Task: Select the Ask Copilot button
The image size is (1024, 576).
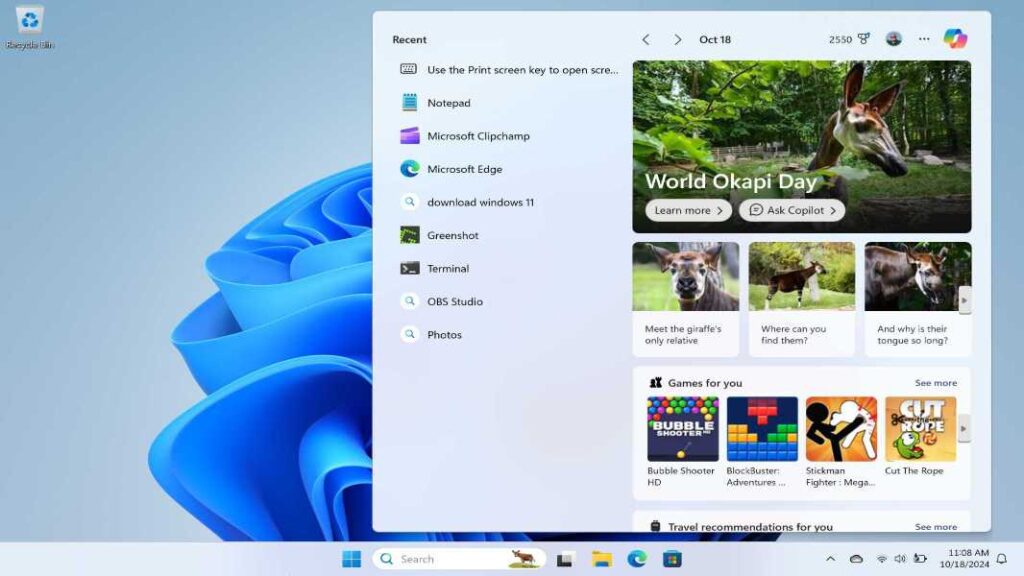Action: [792, 210]
